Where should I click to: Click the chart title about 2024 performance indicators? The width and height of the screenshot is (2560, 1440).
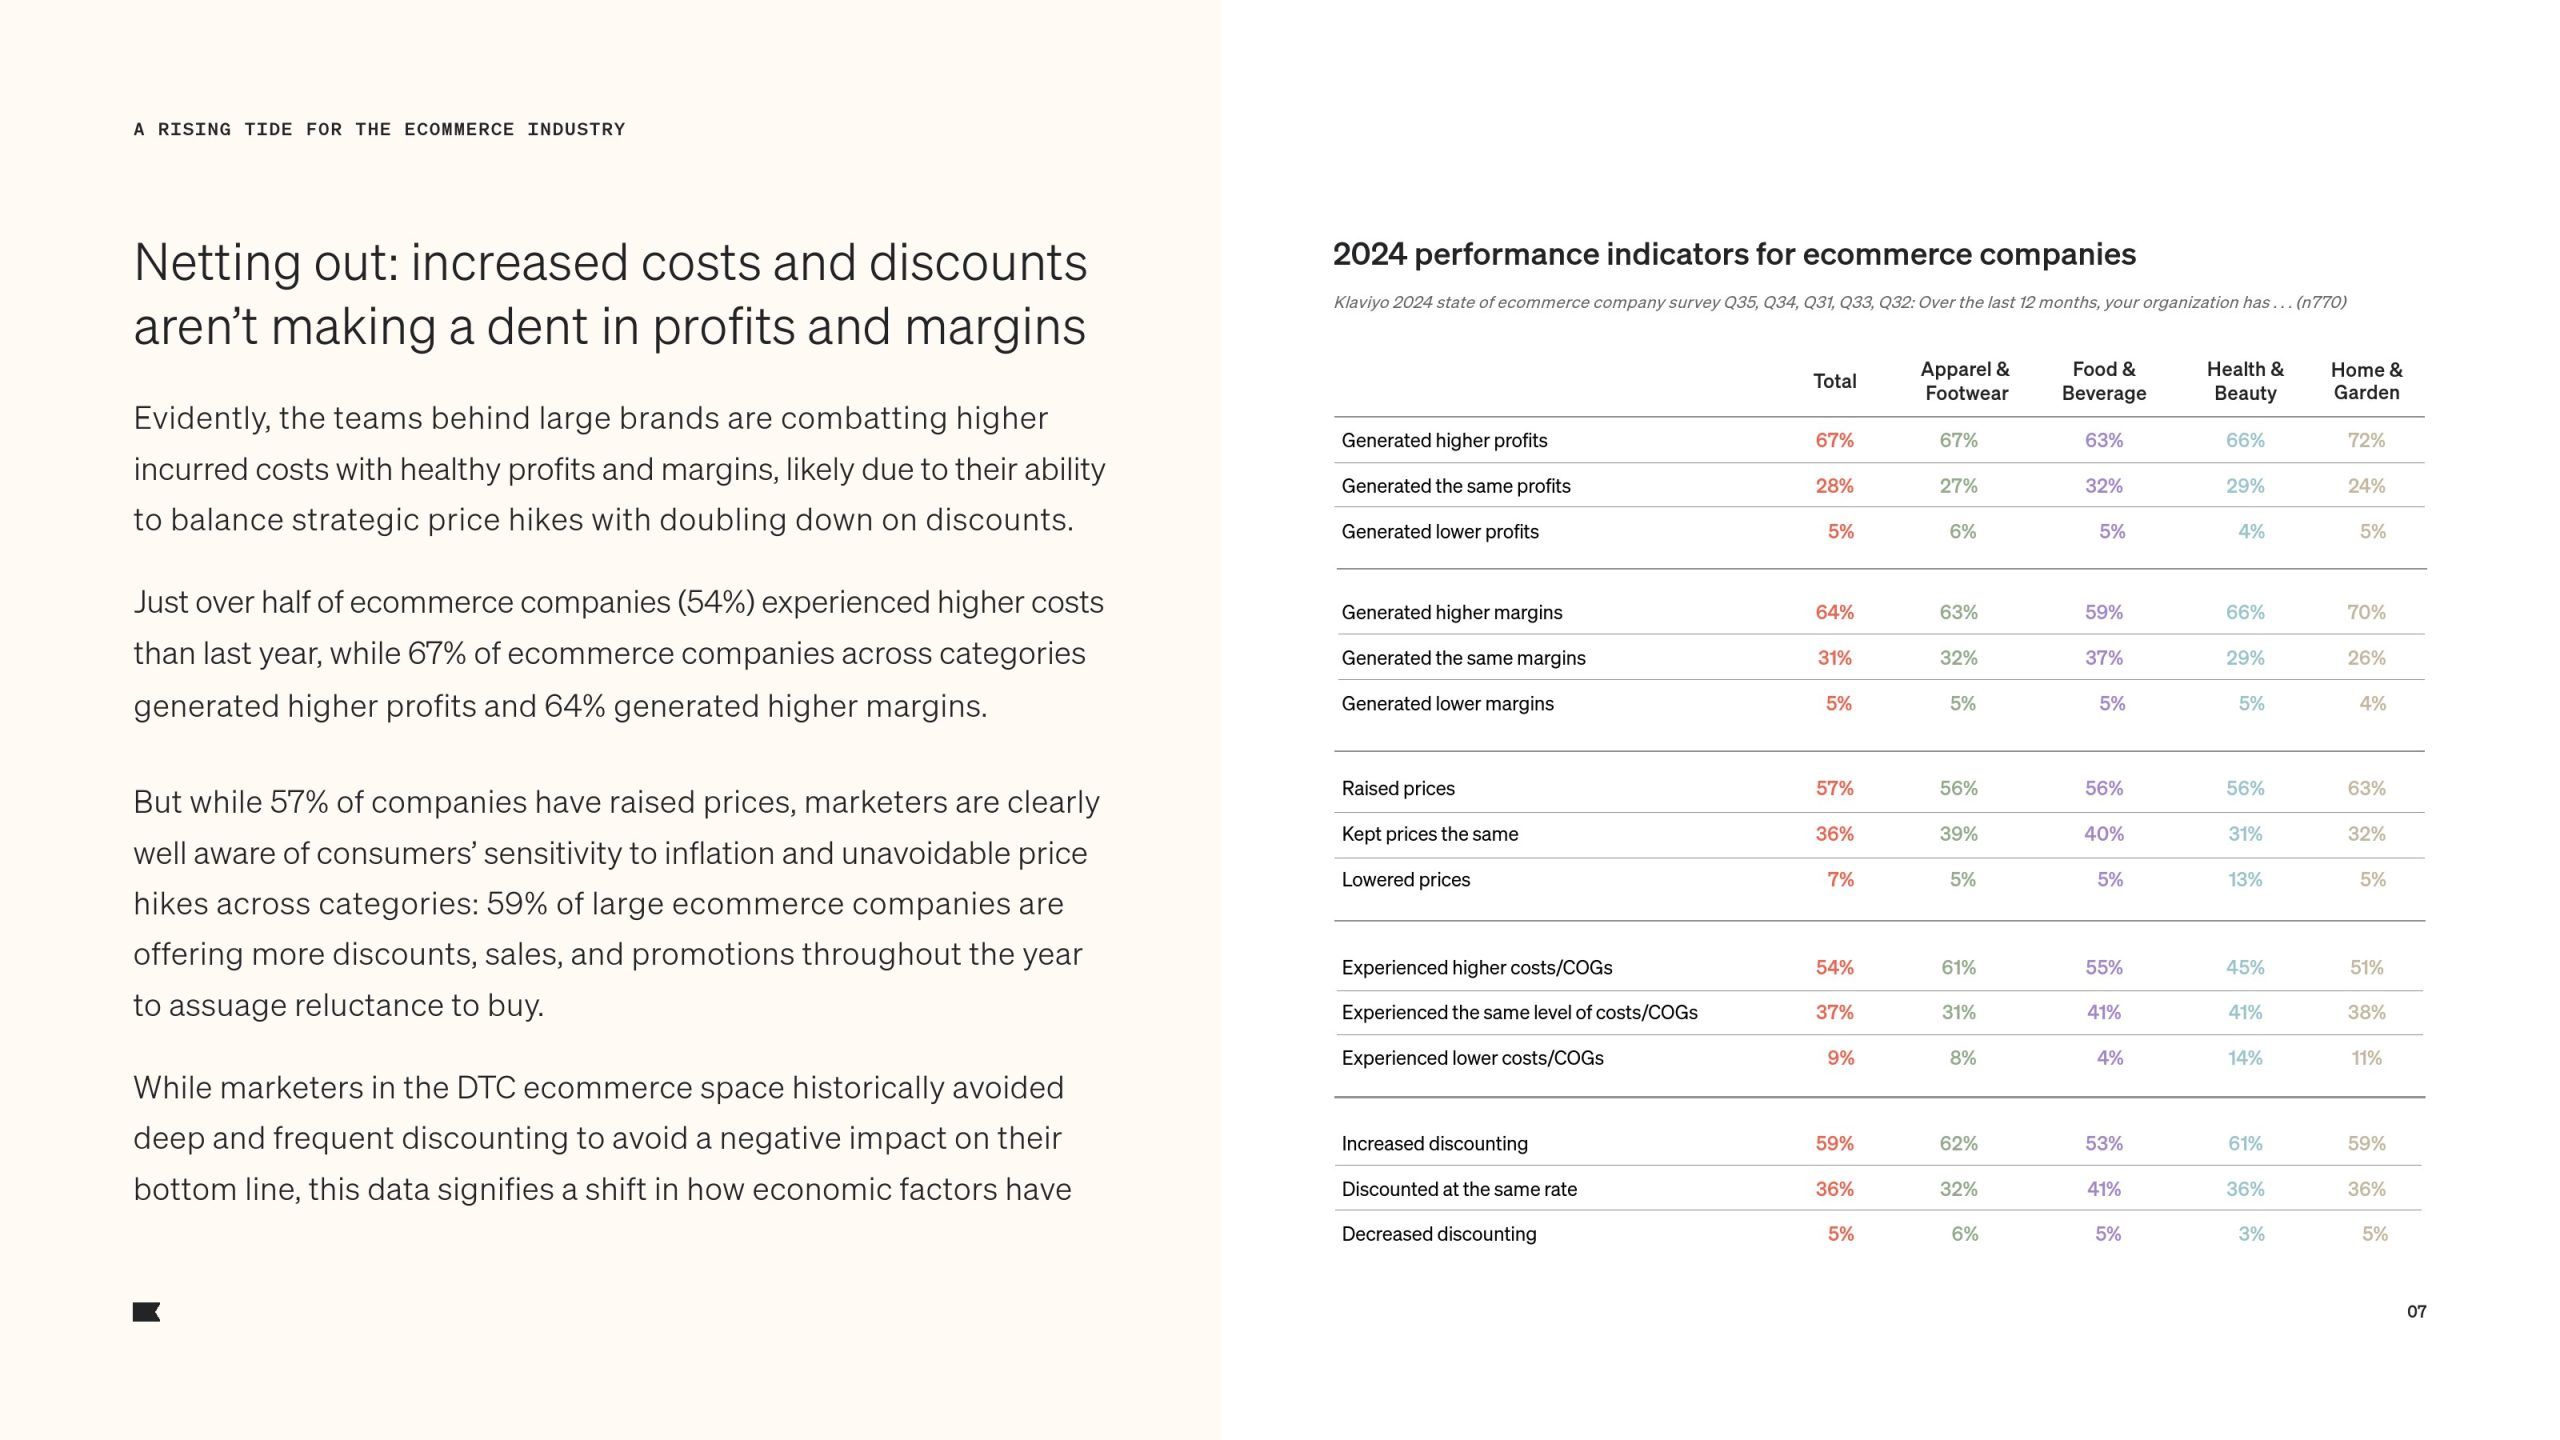pyautogui.click(x=1734, y=254)
